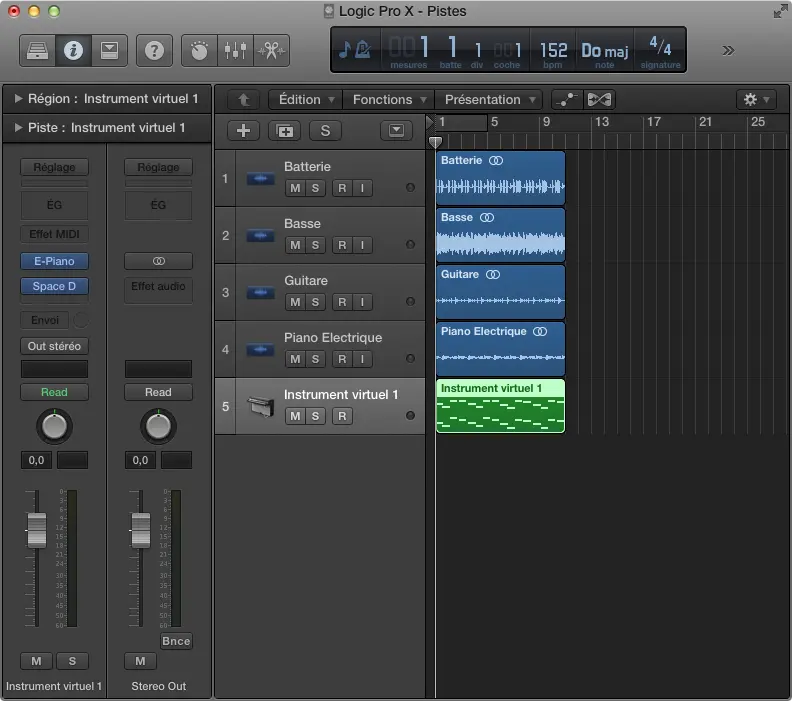Open the Mixer faders icon
Viewport: 792px width, 701px height.
coord(235,50)
